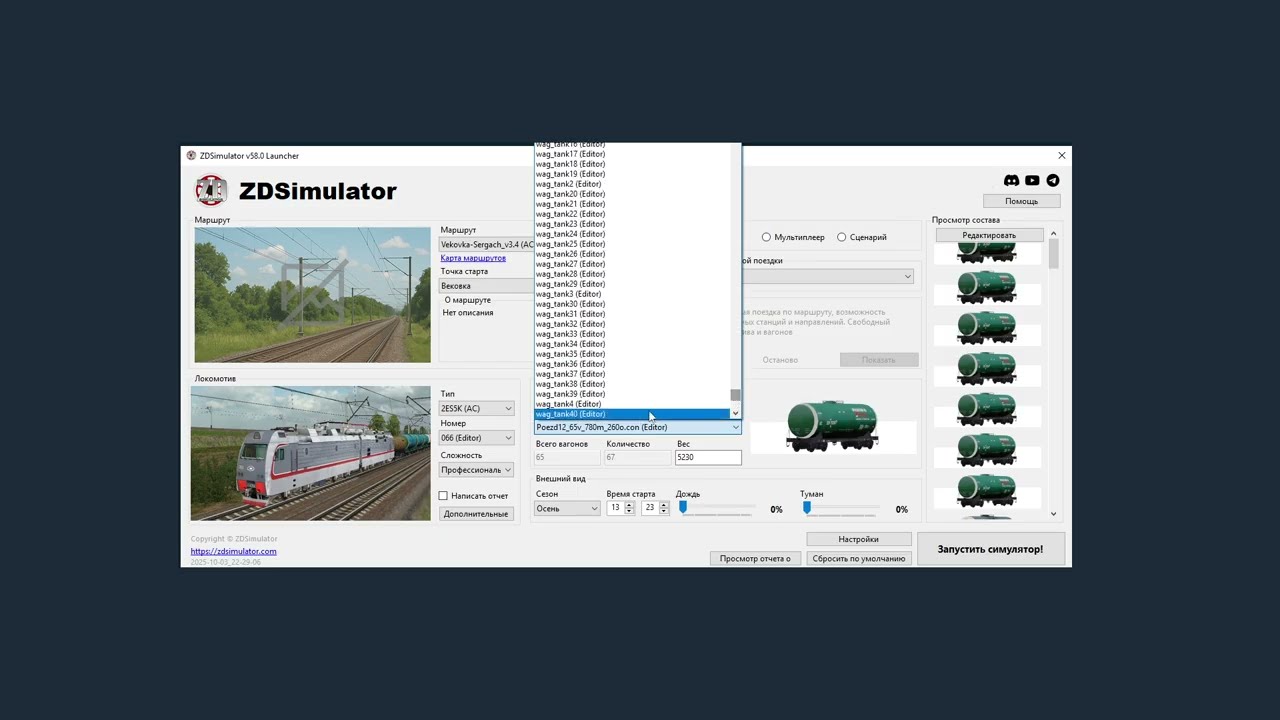
Task: Choose wag_tank2 (Editor) in list
Action: click(632, 184)
